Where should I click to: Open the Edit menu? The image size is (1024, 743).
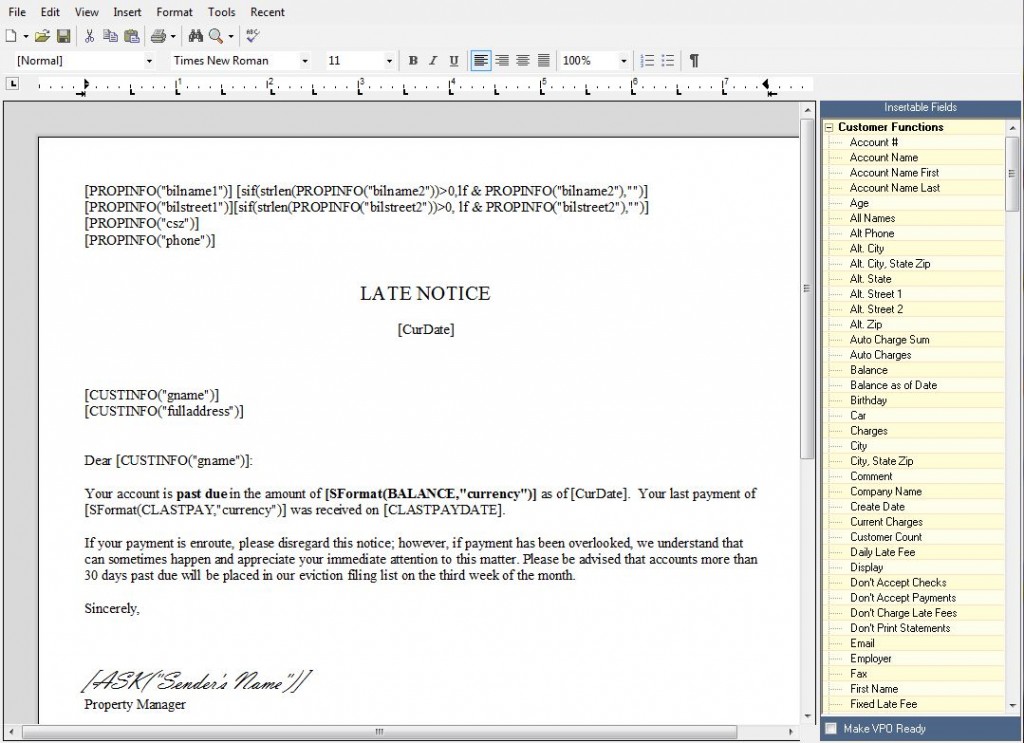(50, 12)
